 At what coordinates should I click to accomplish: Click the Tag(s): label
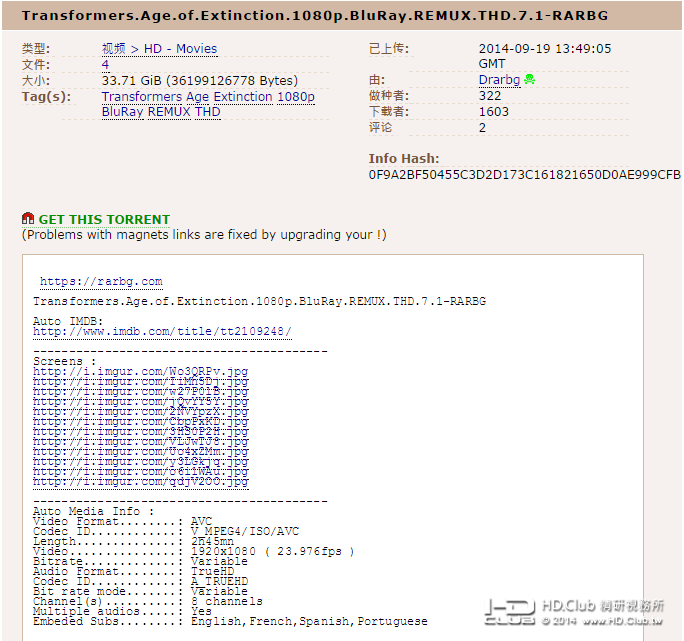[47, 96]
